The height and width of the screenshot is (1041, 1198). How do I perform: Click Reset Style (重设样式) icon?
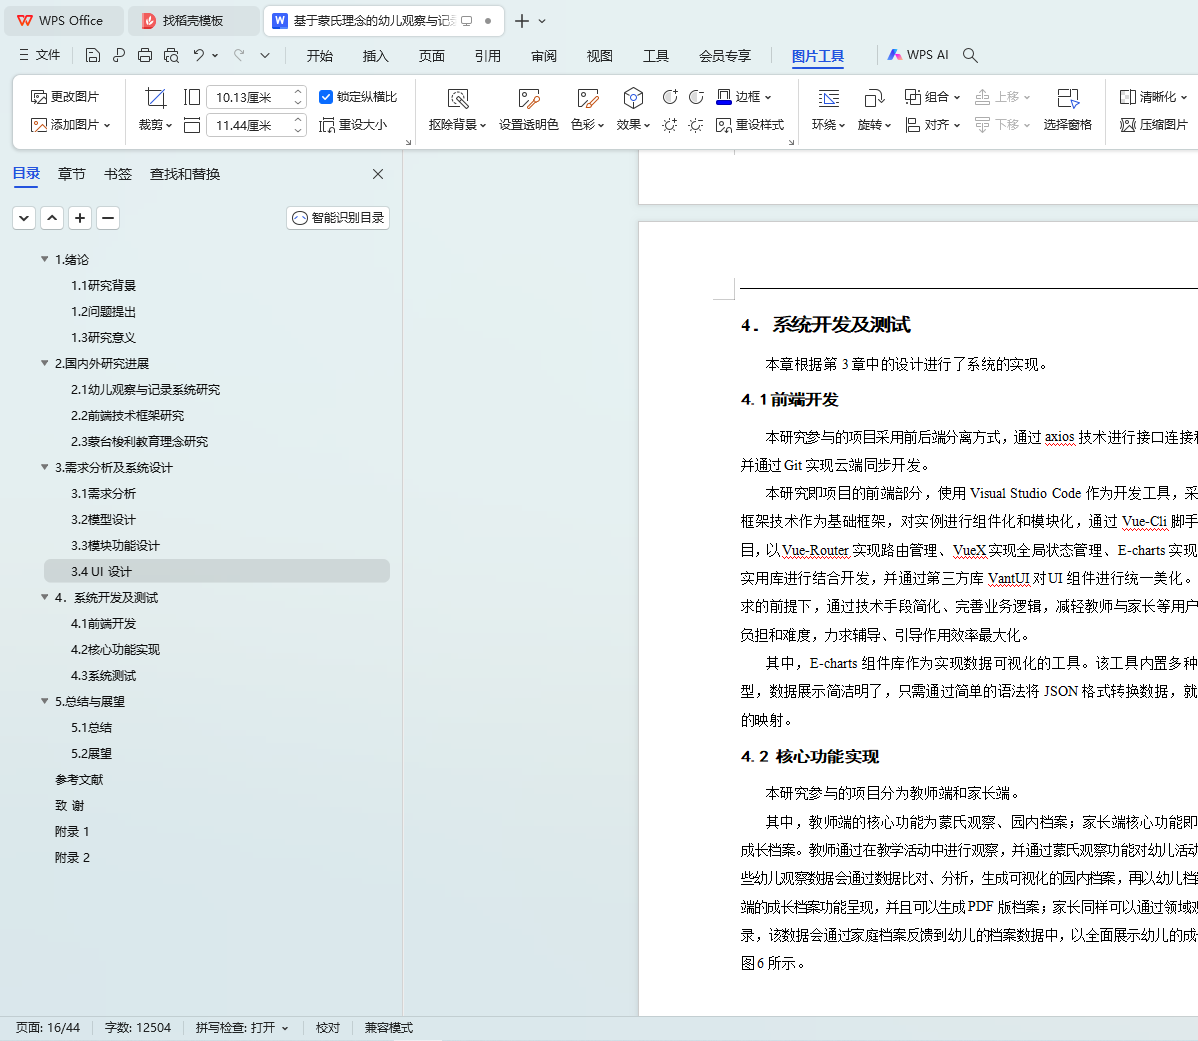(x=750, y=124)
